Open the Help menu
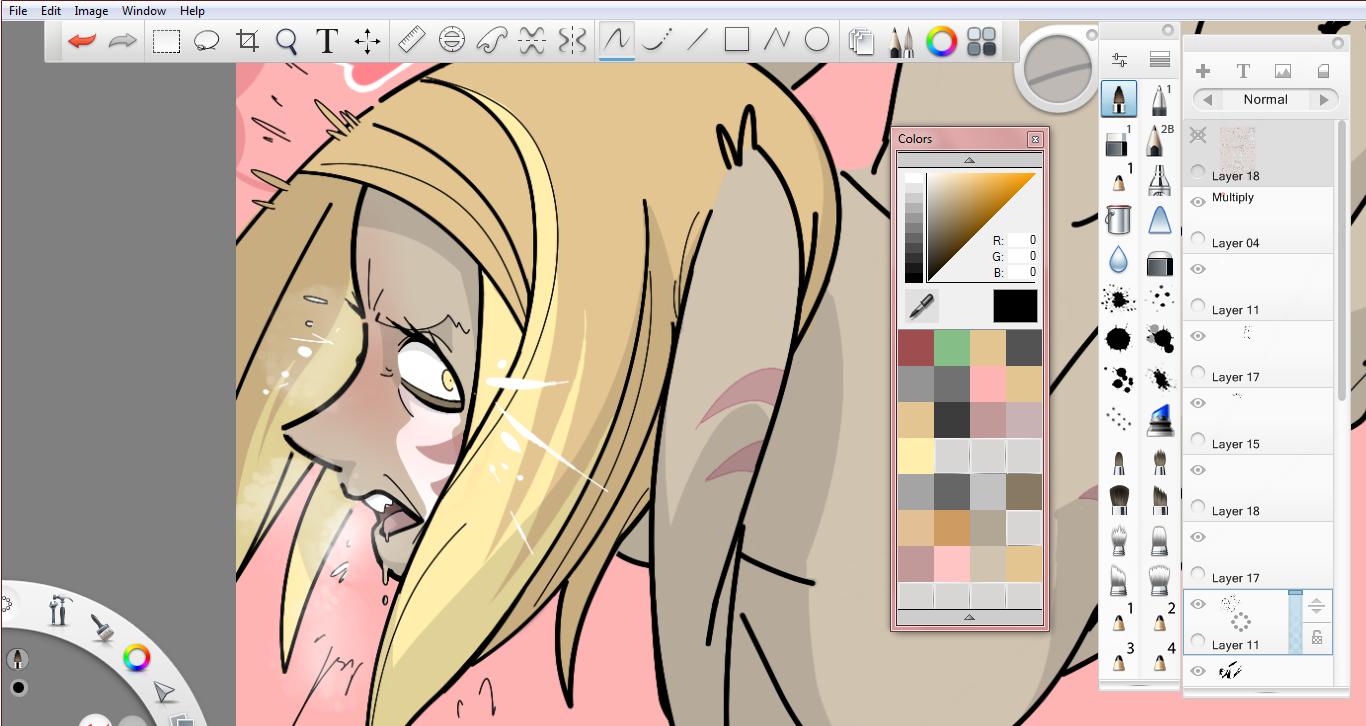Viewport: 1366px width, 726px height. (x=192, y=11)
